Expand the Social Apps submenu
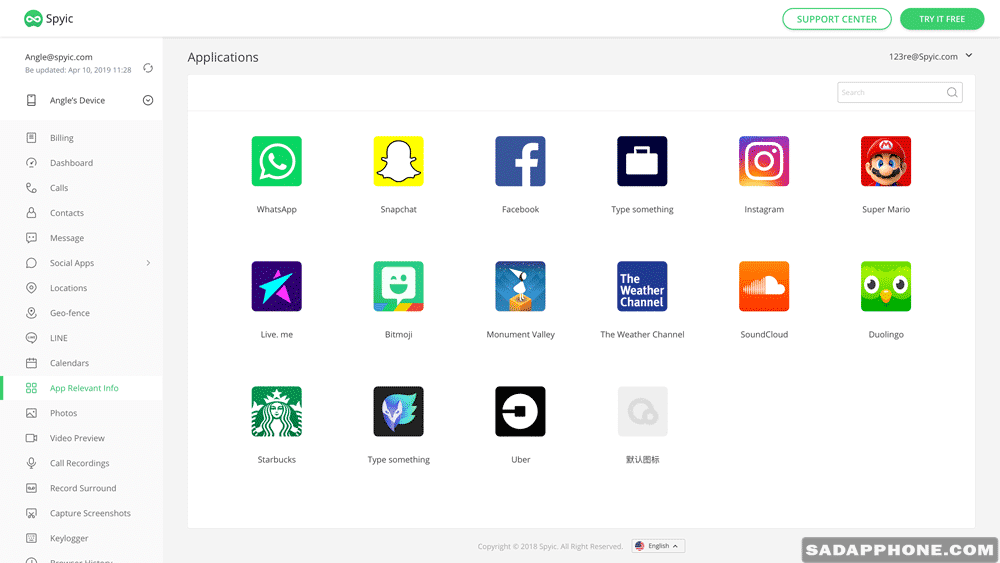Screen dimensions: 1000x563 pos(148,263)
